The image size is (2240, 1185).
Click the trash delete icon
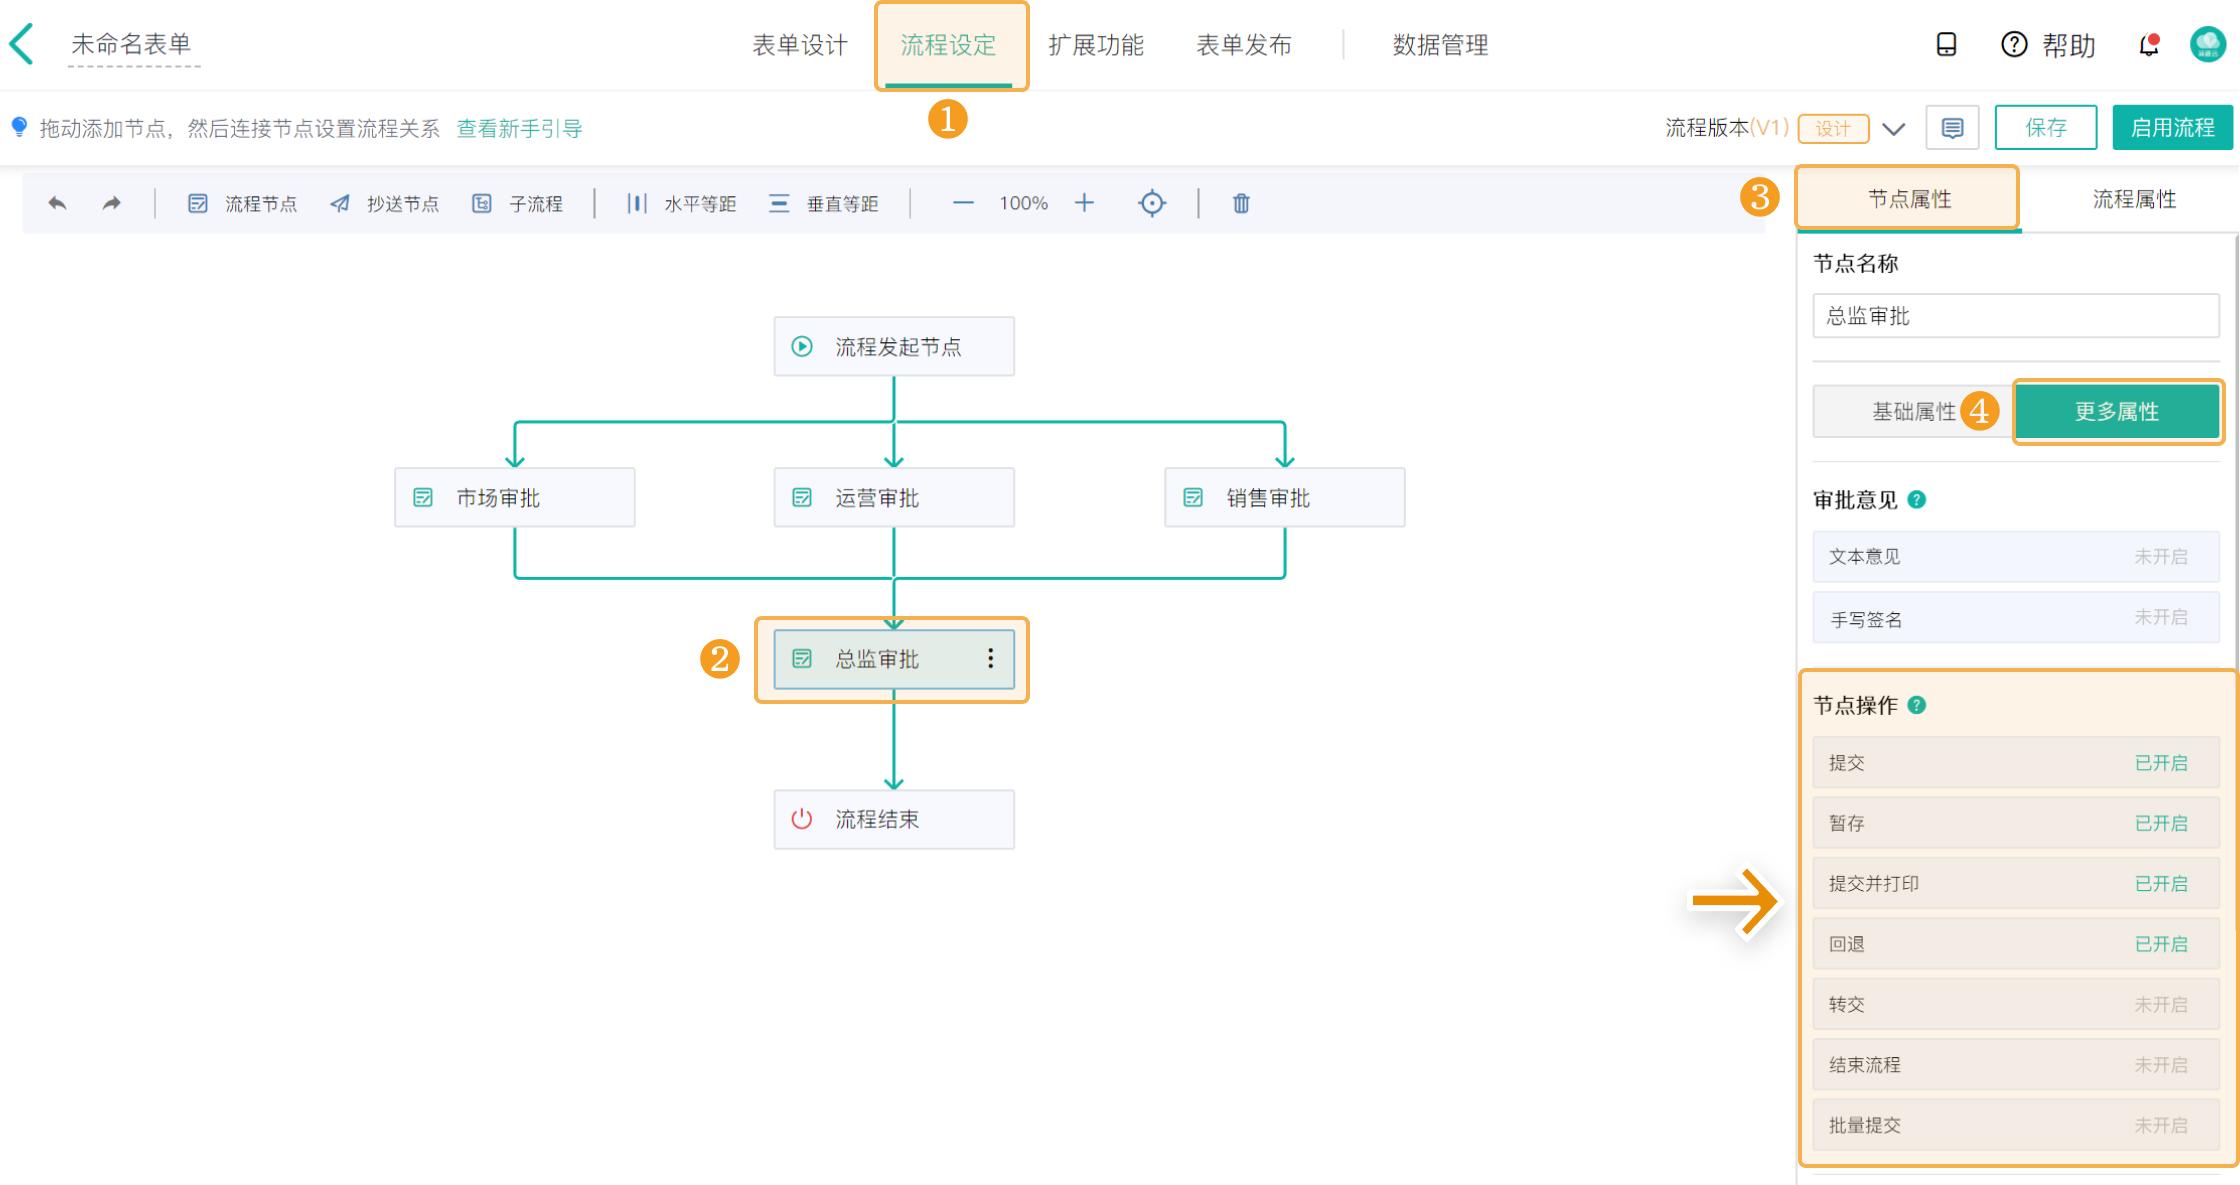tap(1241, 203)
